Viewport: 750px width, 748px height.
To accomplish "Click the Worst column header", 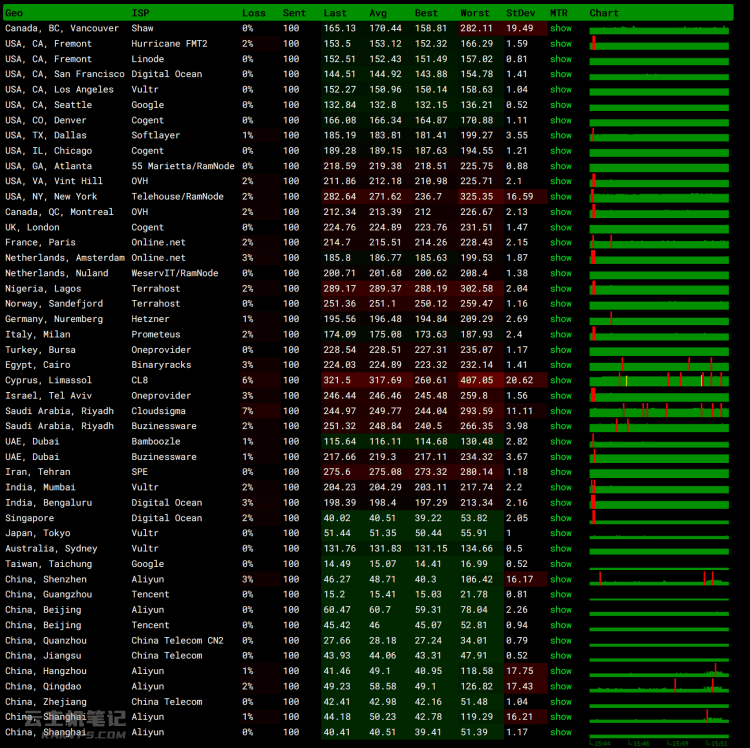I will (x=474, y=13).
